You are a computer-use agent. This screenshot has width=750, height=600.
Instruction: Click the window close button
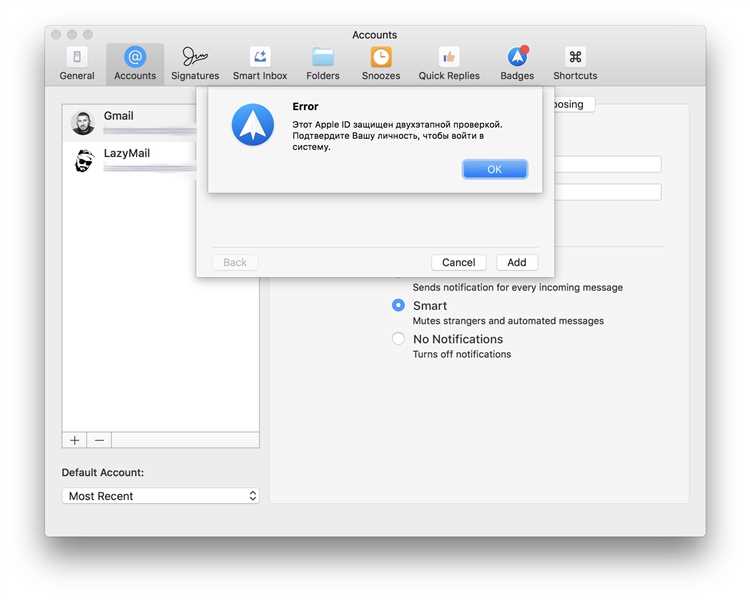coord(56,34)
